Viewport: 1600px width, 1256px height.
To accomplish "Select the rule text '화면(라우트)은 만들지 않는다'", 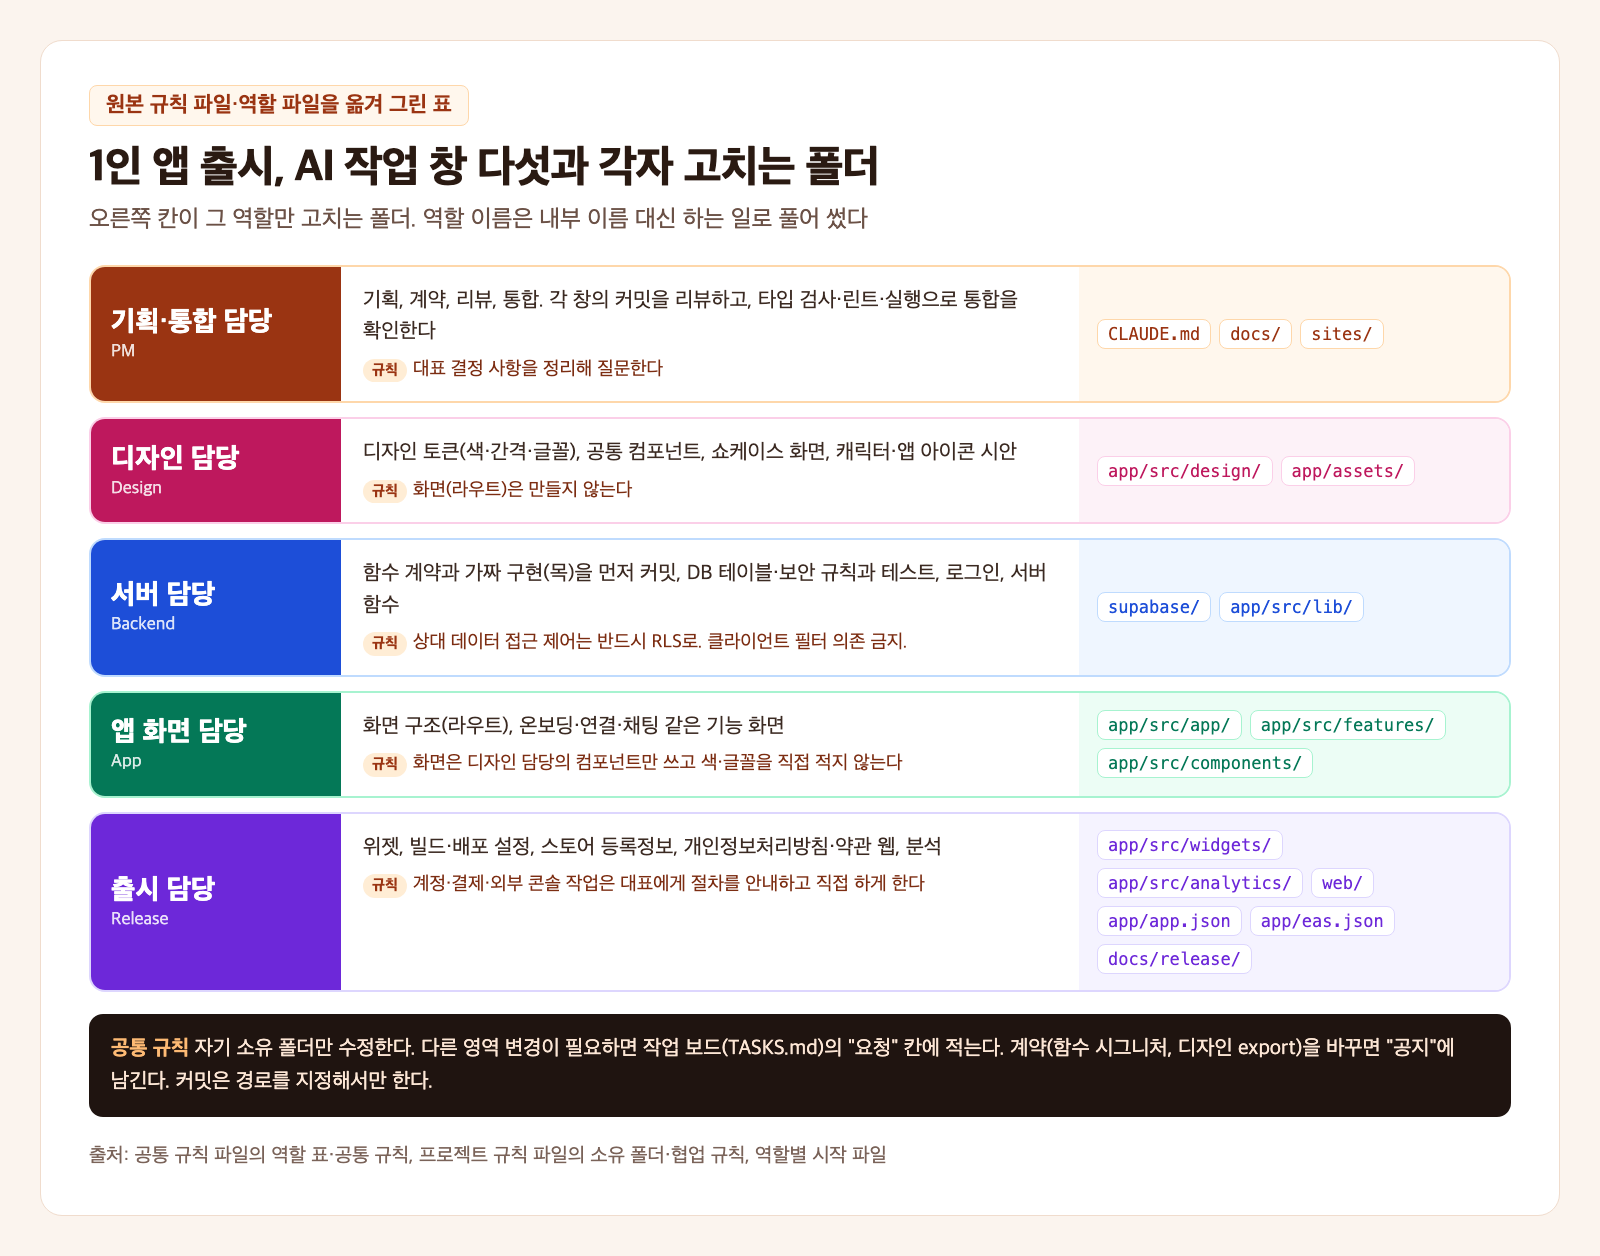I will point(523,489).
